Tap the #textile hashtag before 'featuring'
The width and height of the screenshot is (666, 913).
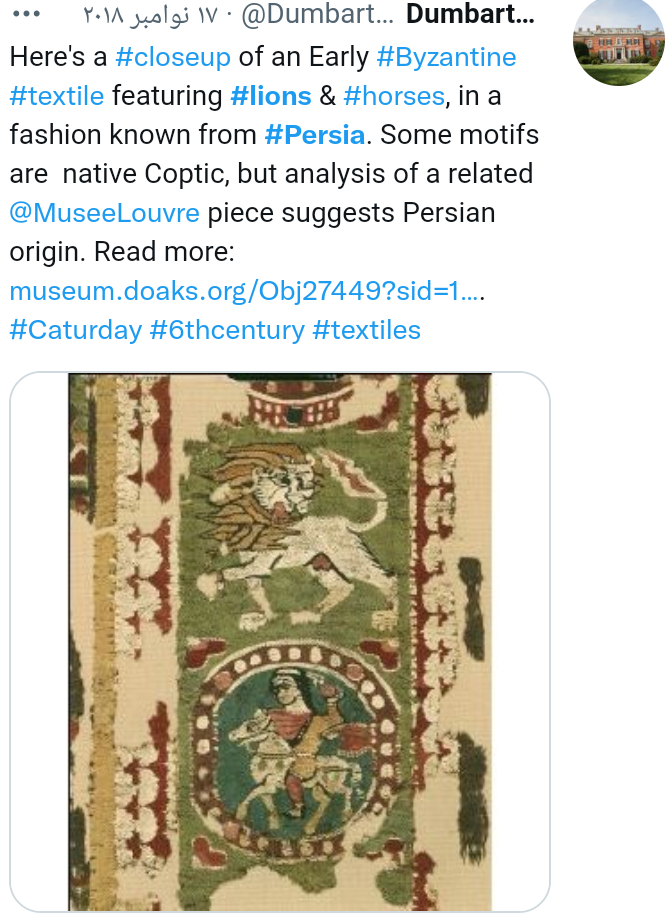[x=56, y=95]
